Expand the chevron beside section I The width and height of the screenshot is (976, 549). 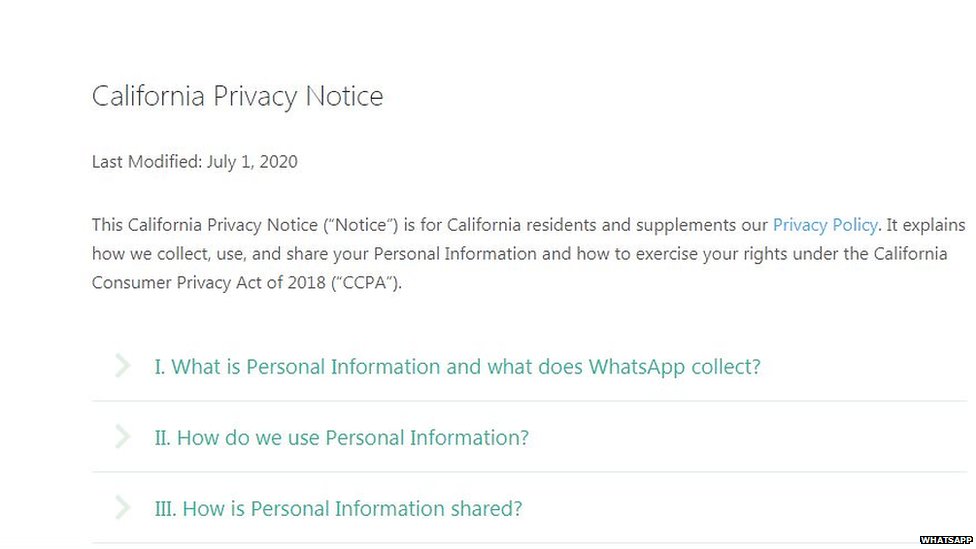pos(122,366)
